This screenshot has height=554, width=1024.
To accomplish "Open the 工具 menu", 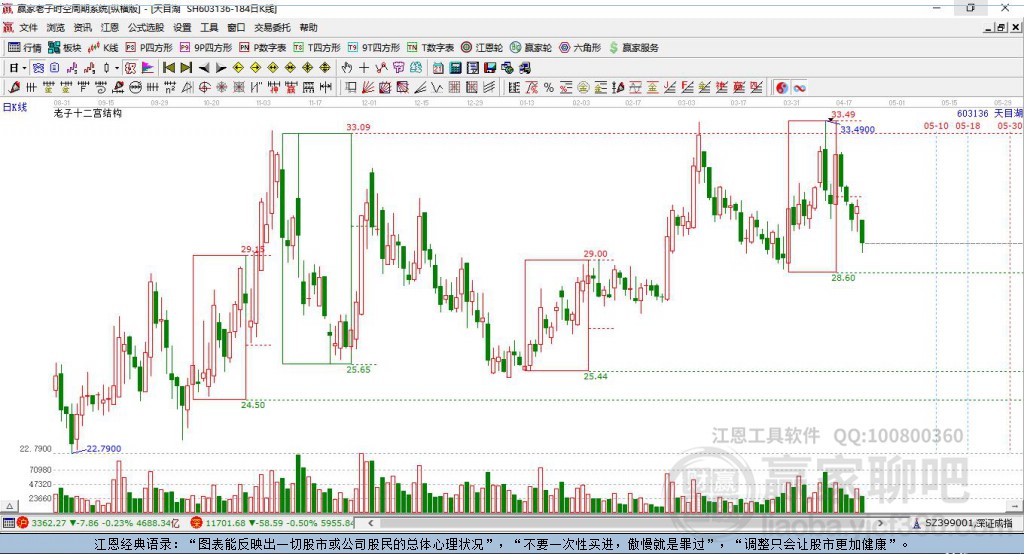I will 209,27.
